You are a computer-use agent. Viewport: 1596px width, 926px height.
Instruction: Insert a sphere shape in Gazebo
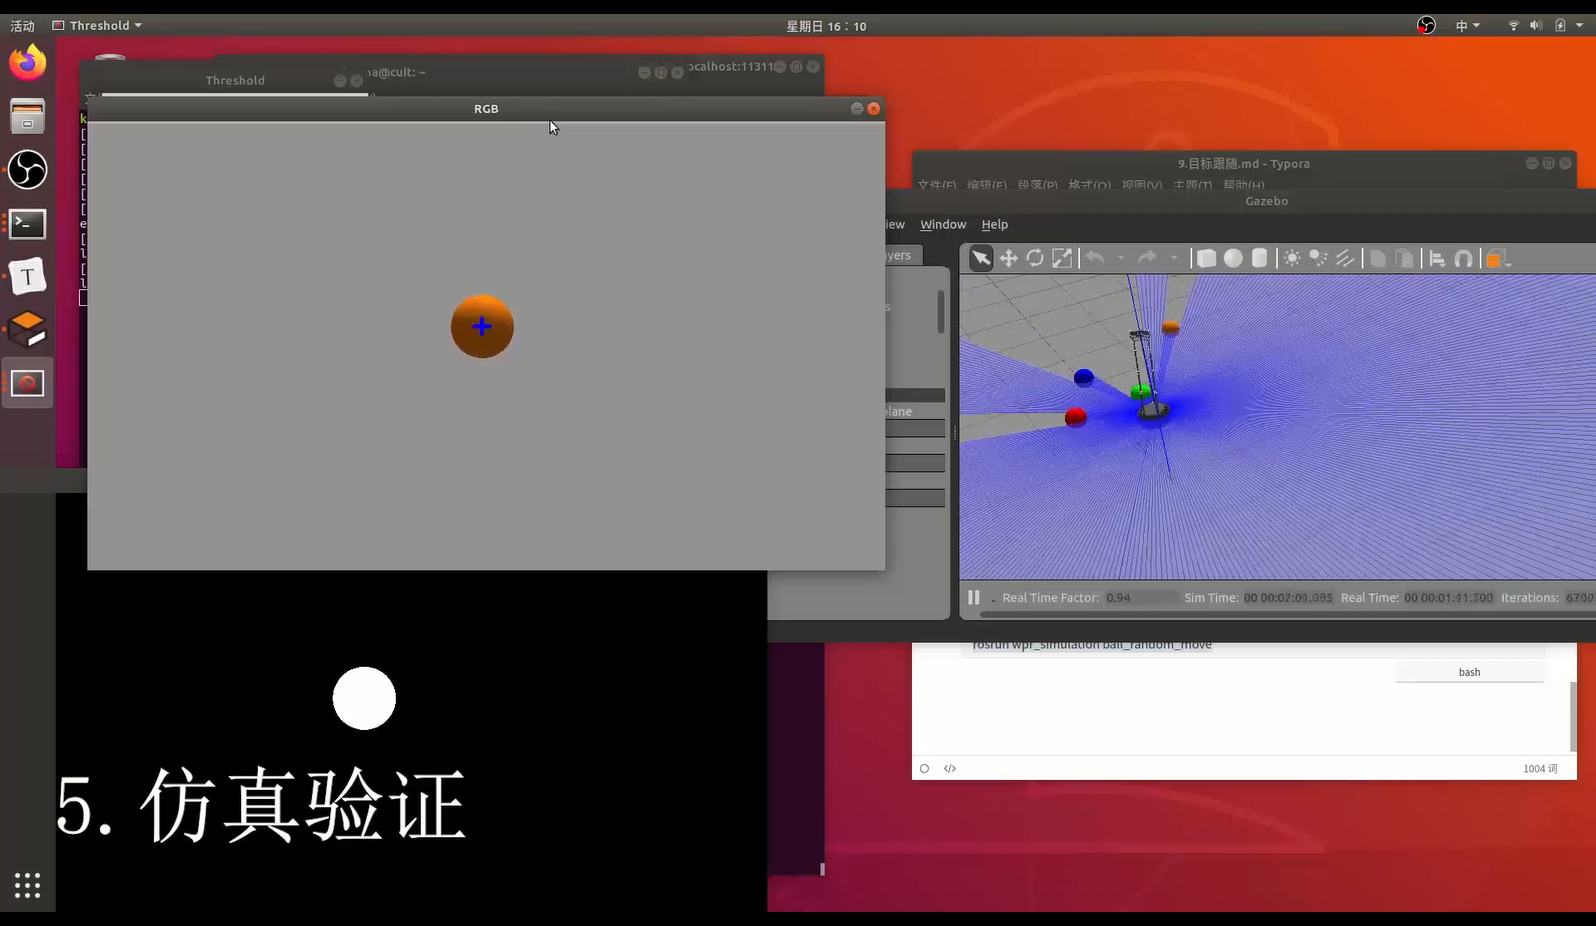click(1233, 259)
